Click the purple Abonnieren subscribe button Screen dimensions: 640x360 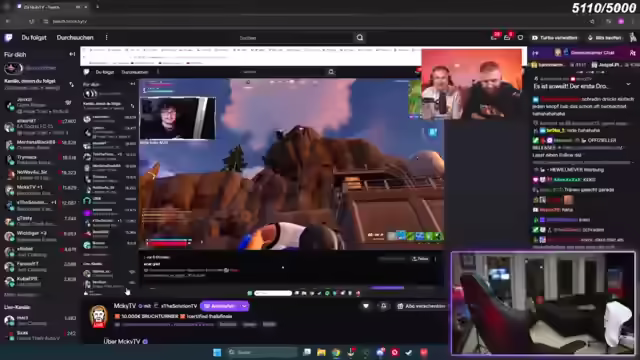[x=220, y=306]
